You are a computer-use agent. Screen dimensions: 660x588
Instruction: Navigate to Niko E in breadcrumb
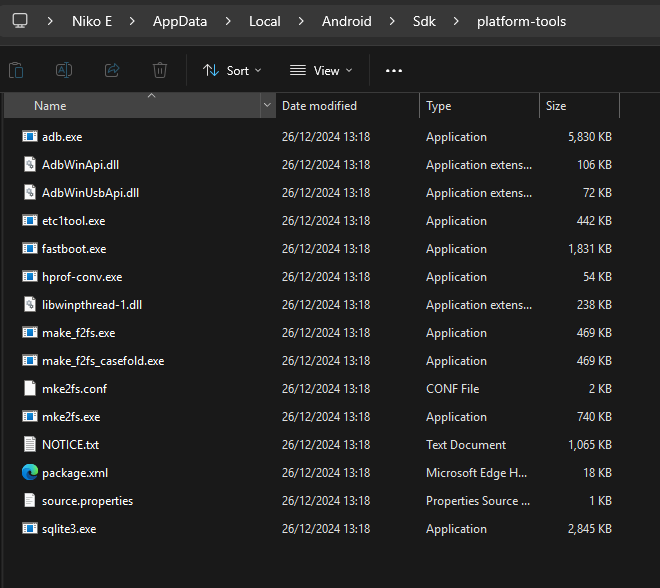click(x=92, y=21)
